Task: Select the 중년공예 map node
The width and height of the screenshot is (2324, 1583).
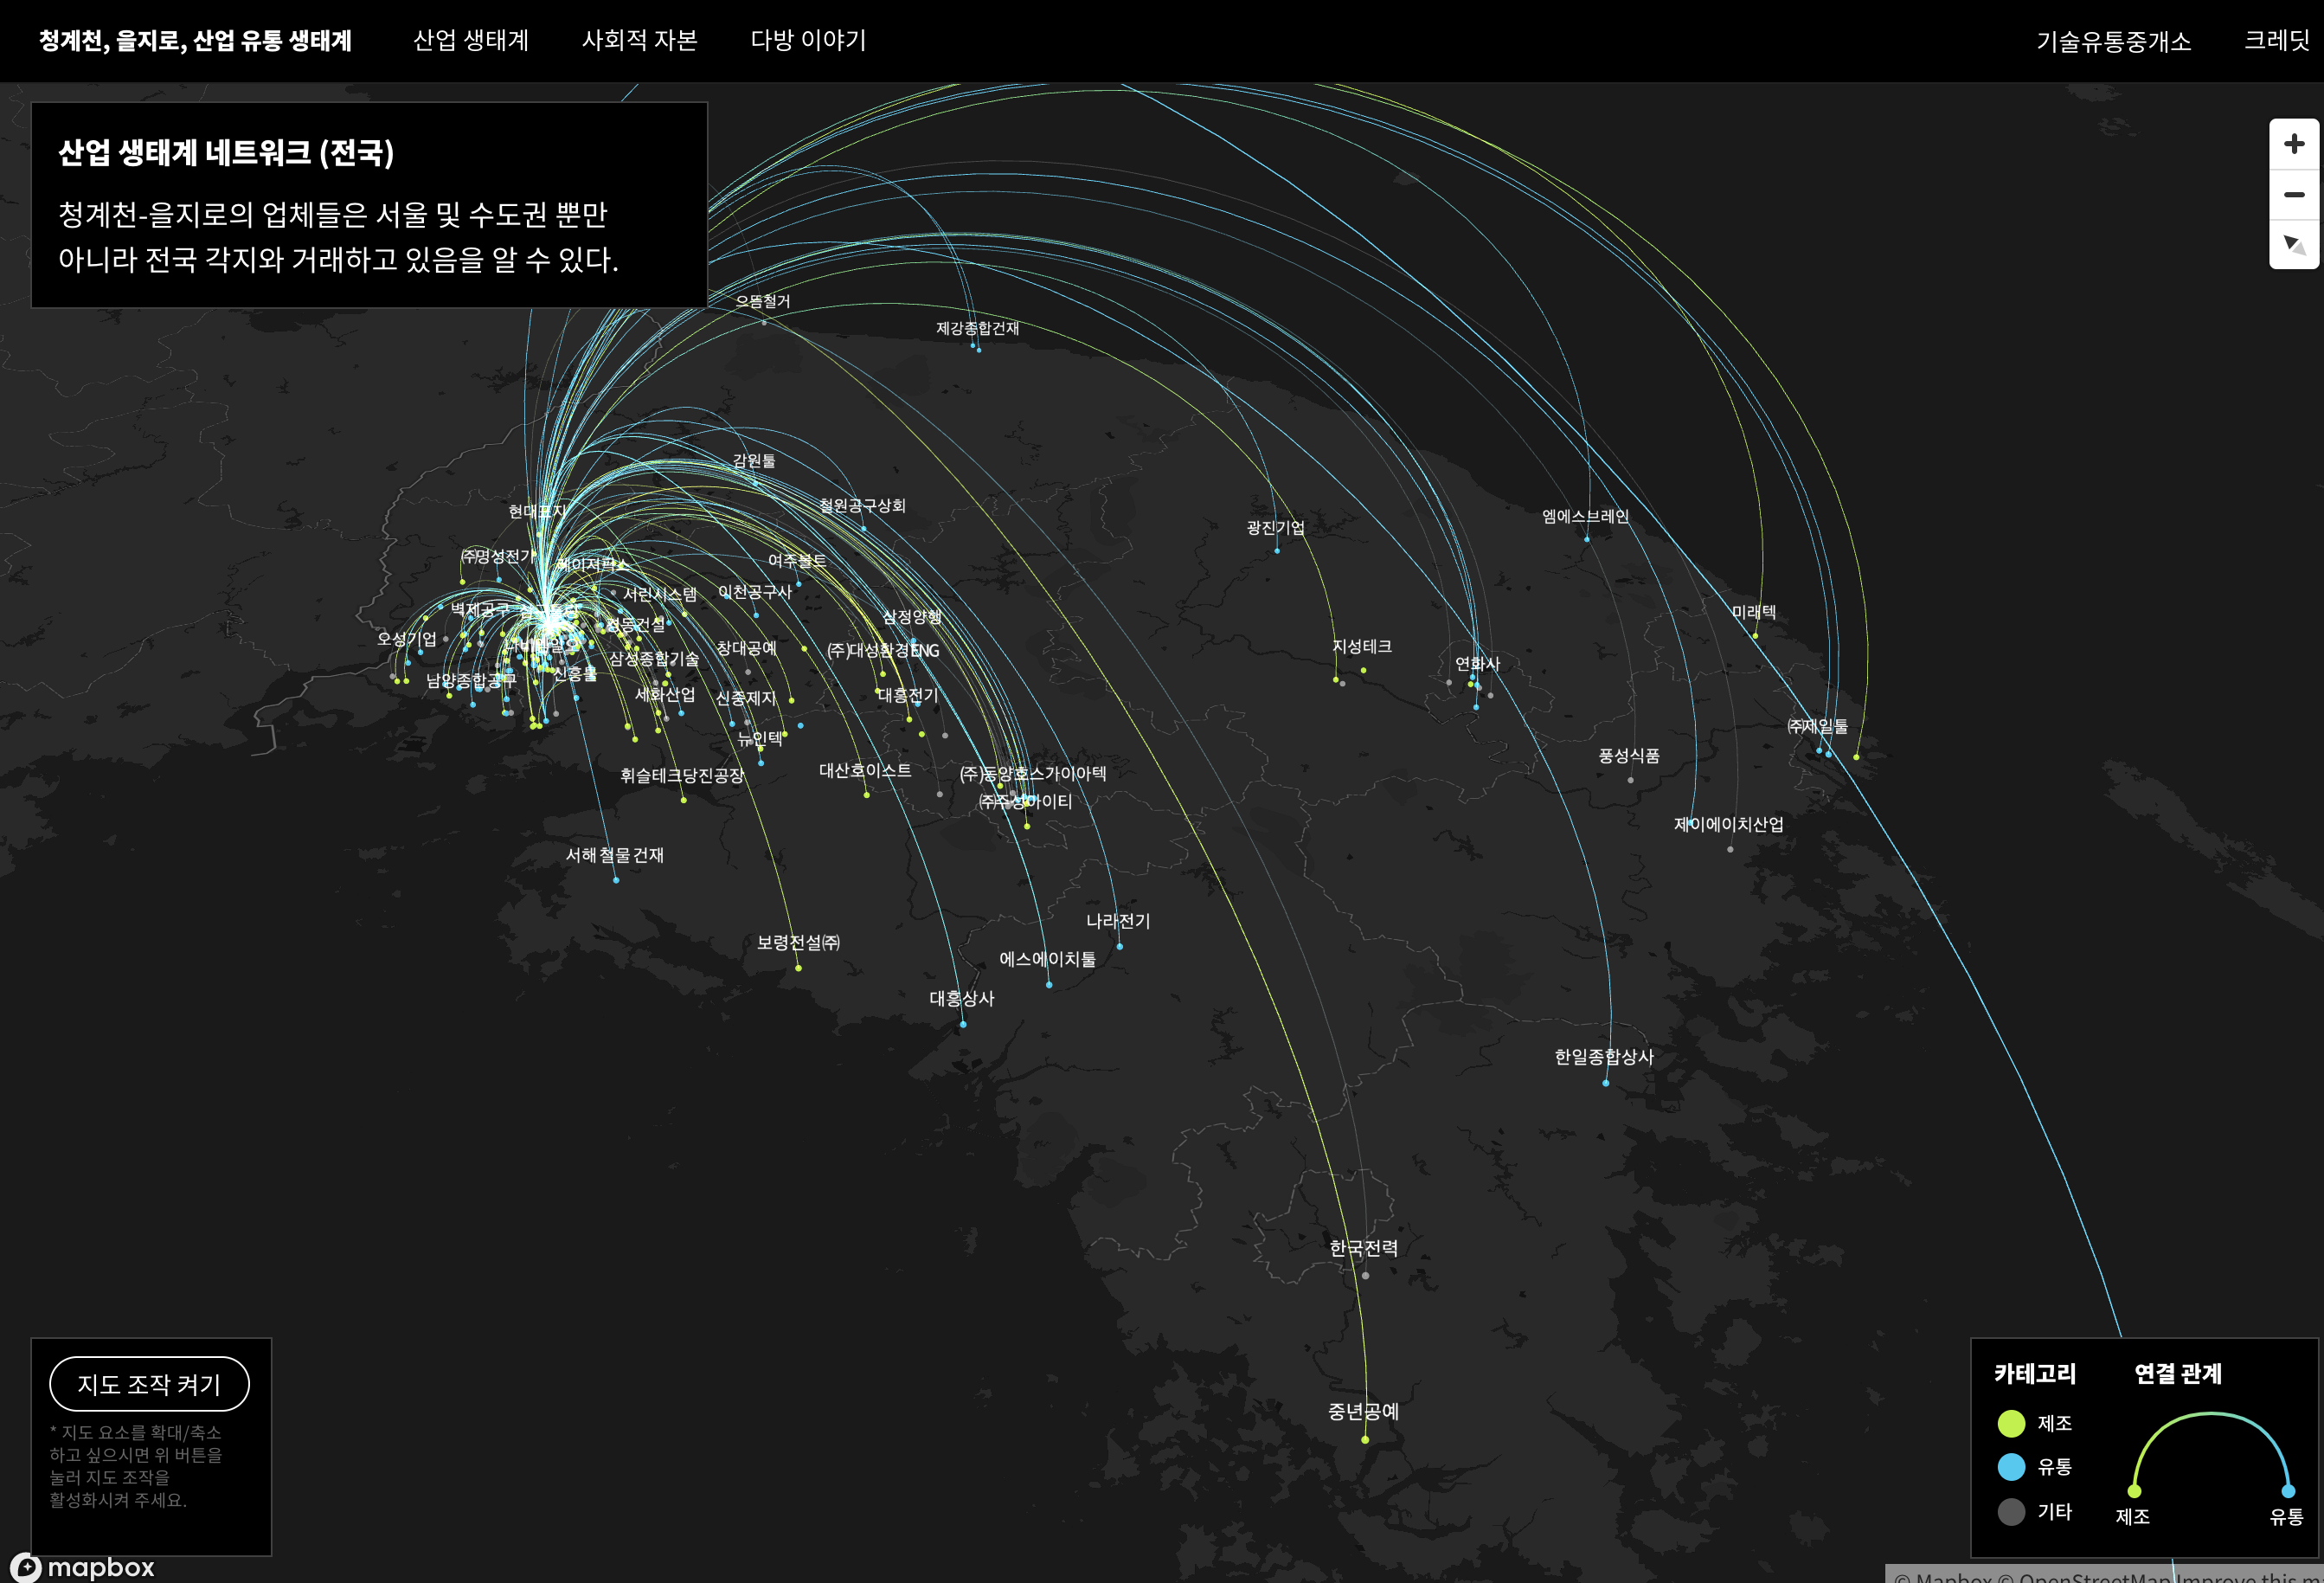Action: pos(1365,1439)
